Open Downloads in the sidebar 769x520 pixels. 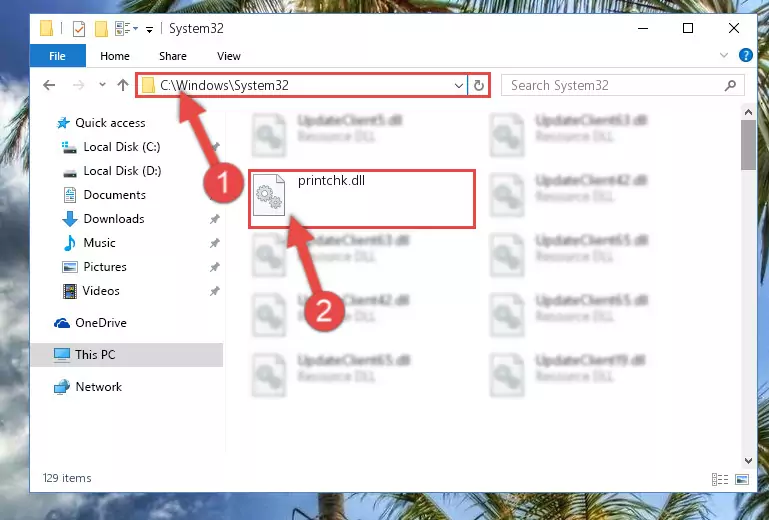click(x=114, y=219)
